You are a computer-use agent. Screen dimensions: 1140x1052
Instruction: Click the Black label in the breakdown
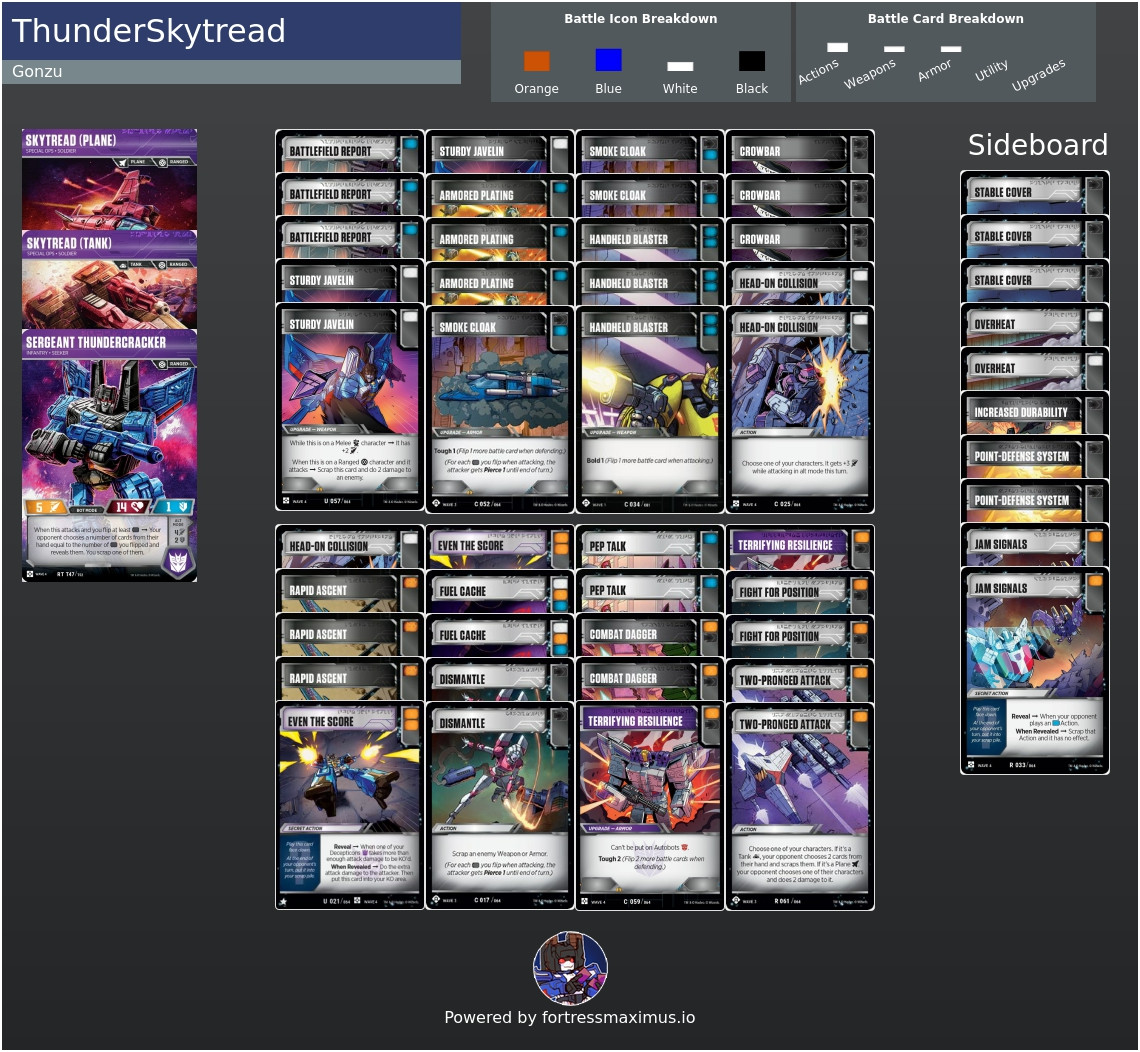pos(752,89)
